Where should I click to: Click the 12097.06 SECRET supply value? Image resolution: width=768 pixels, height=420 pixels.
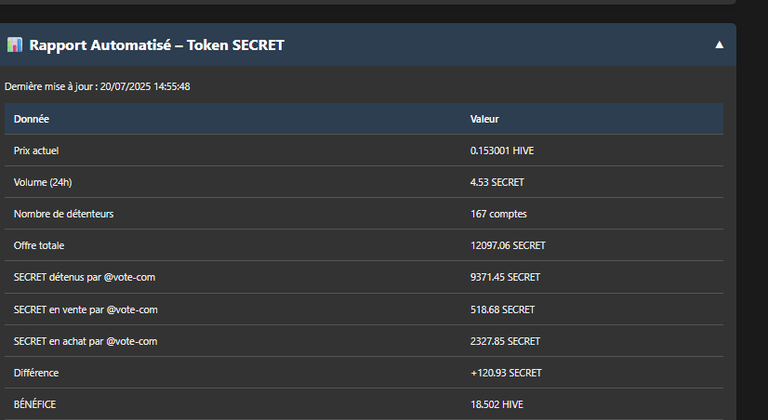[x=508, y=246]
